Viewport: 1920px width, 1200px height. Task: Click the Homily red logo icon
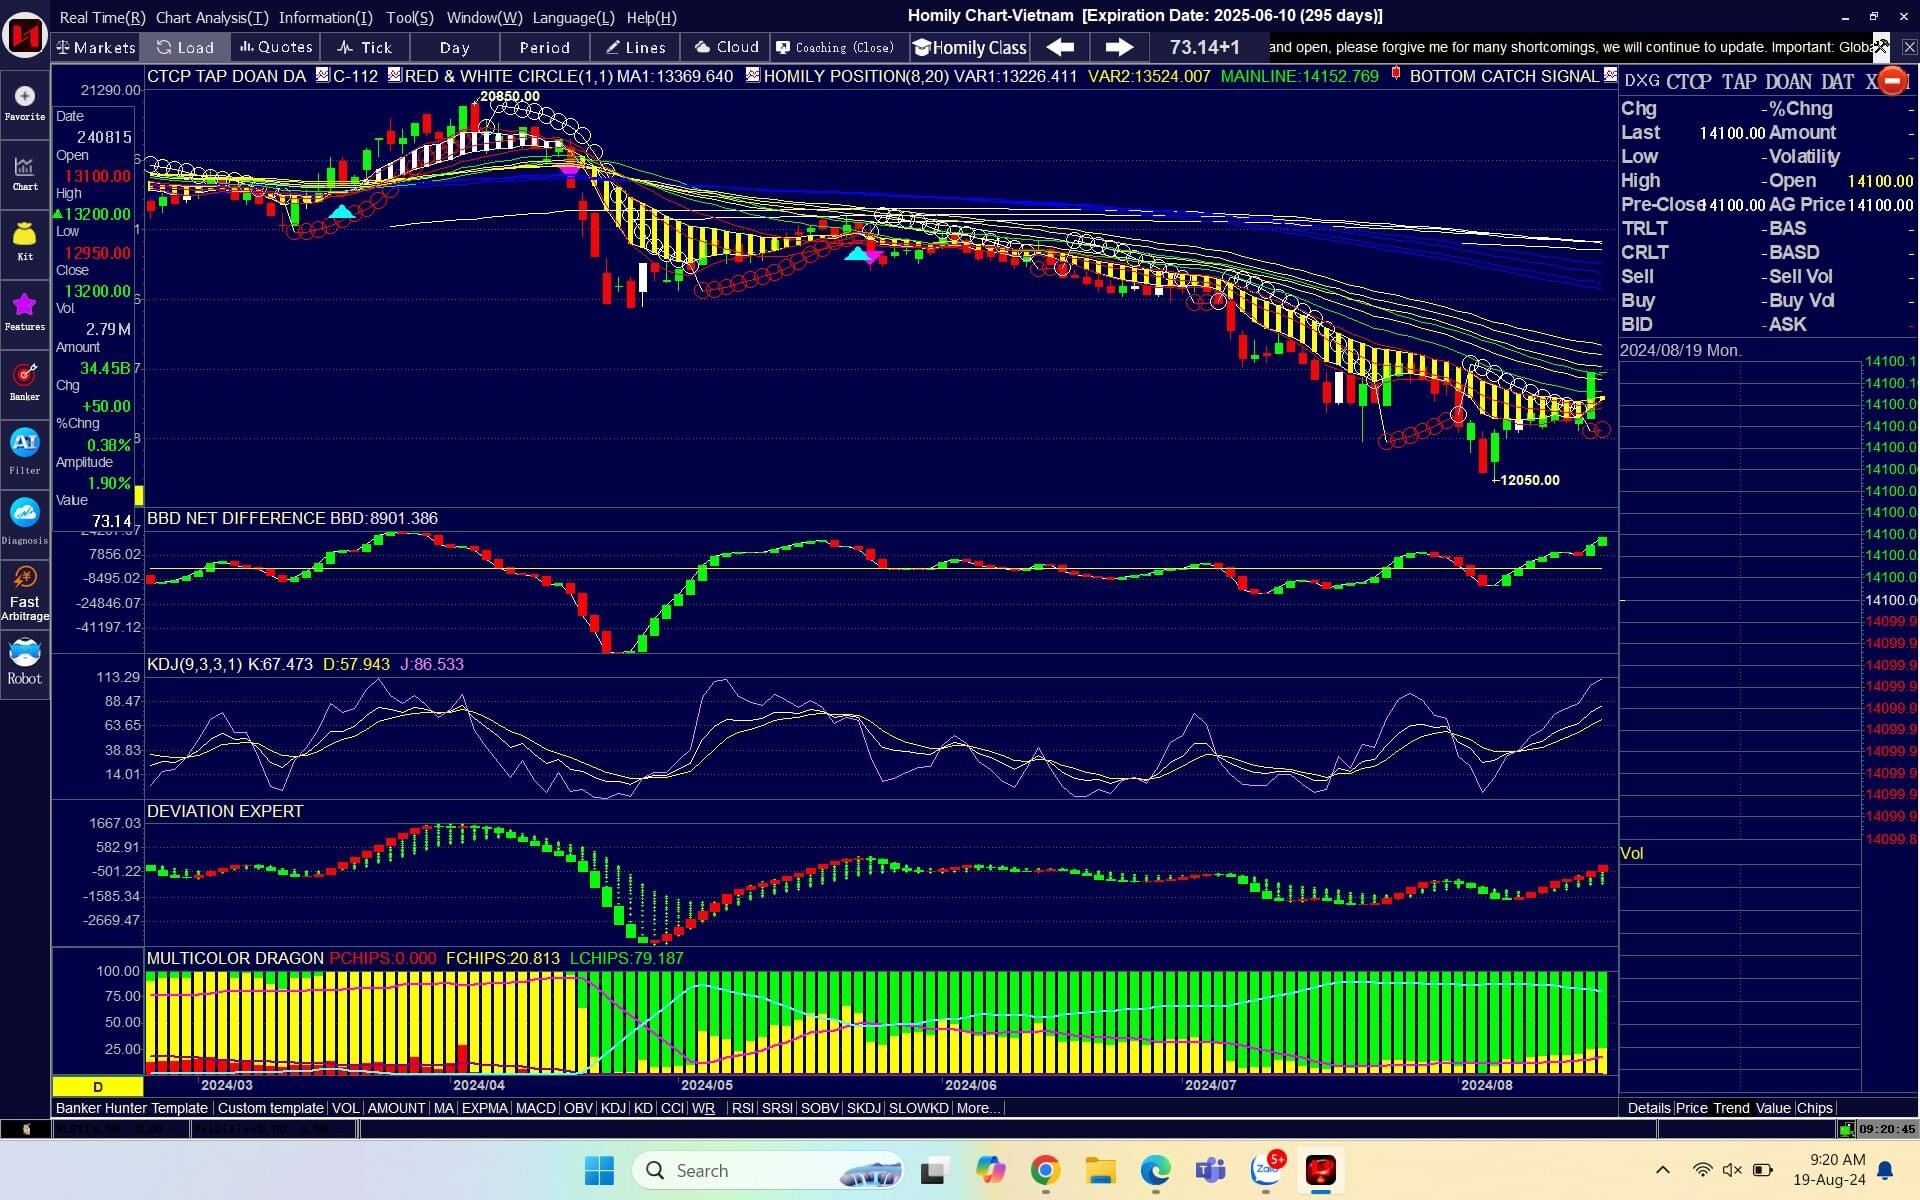25,36
